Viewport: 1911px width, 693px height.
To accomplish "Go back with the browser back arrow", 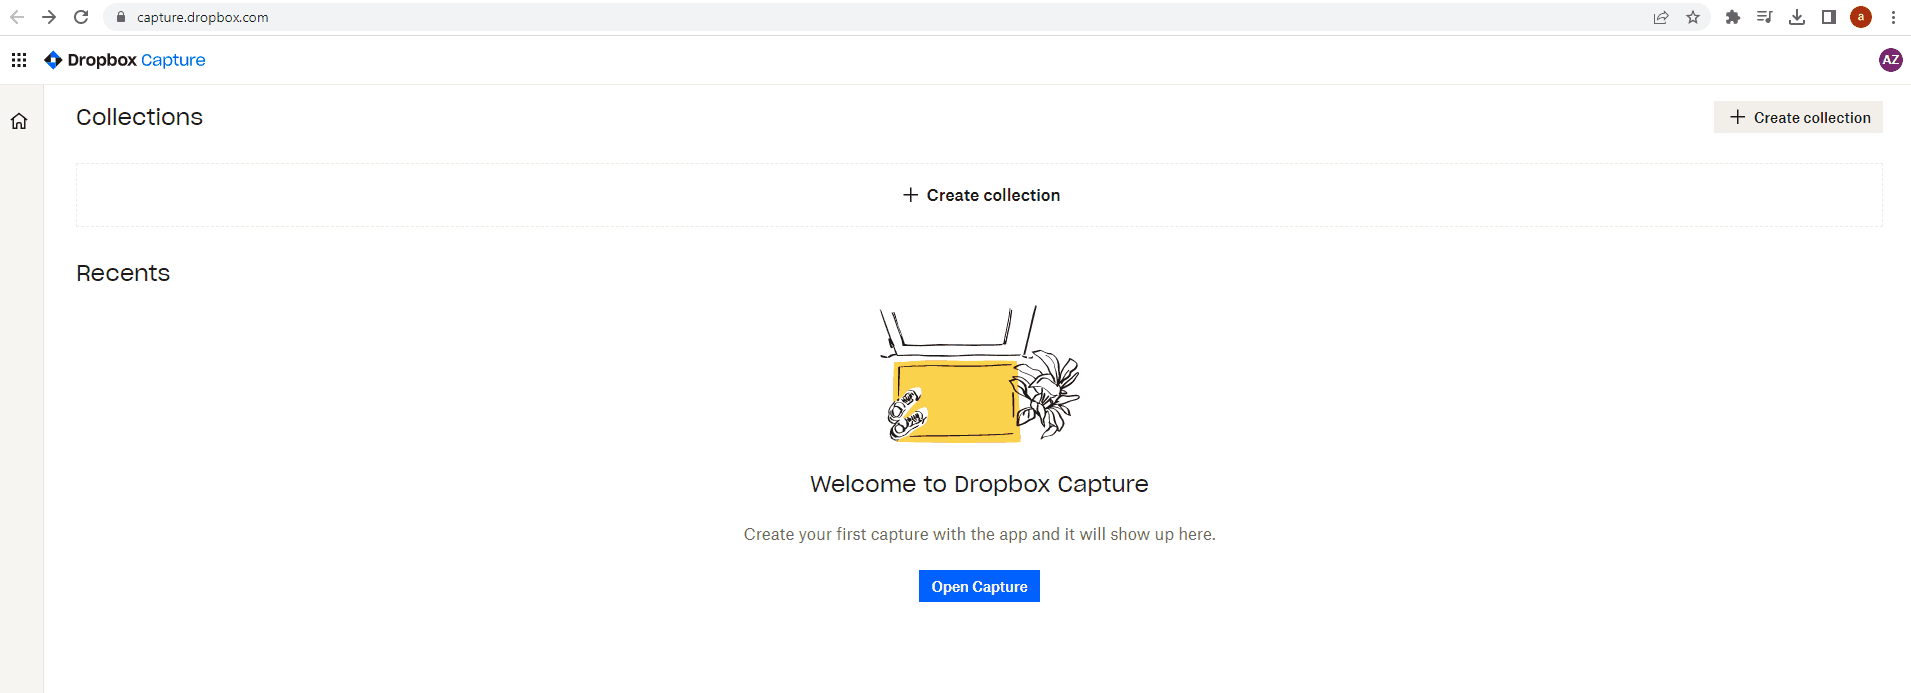I will pos(17,17).
